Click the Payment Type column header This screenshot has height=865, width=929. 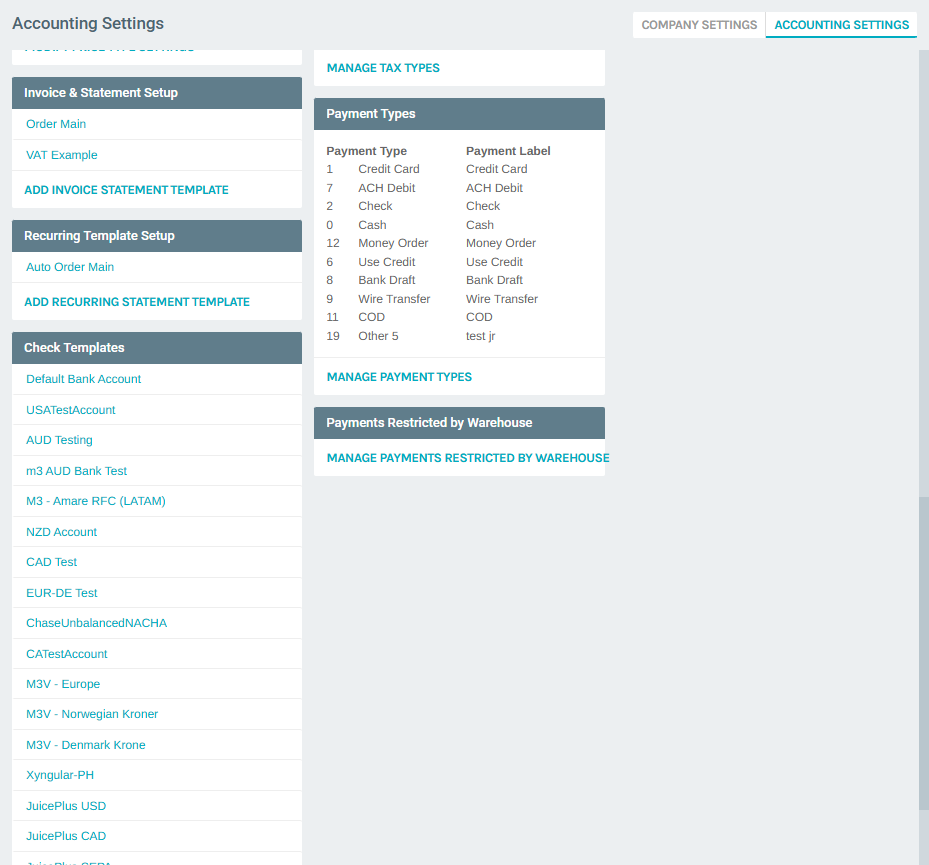pyautogui.click(x=366, y=151)
